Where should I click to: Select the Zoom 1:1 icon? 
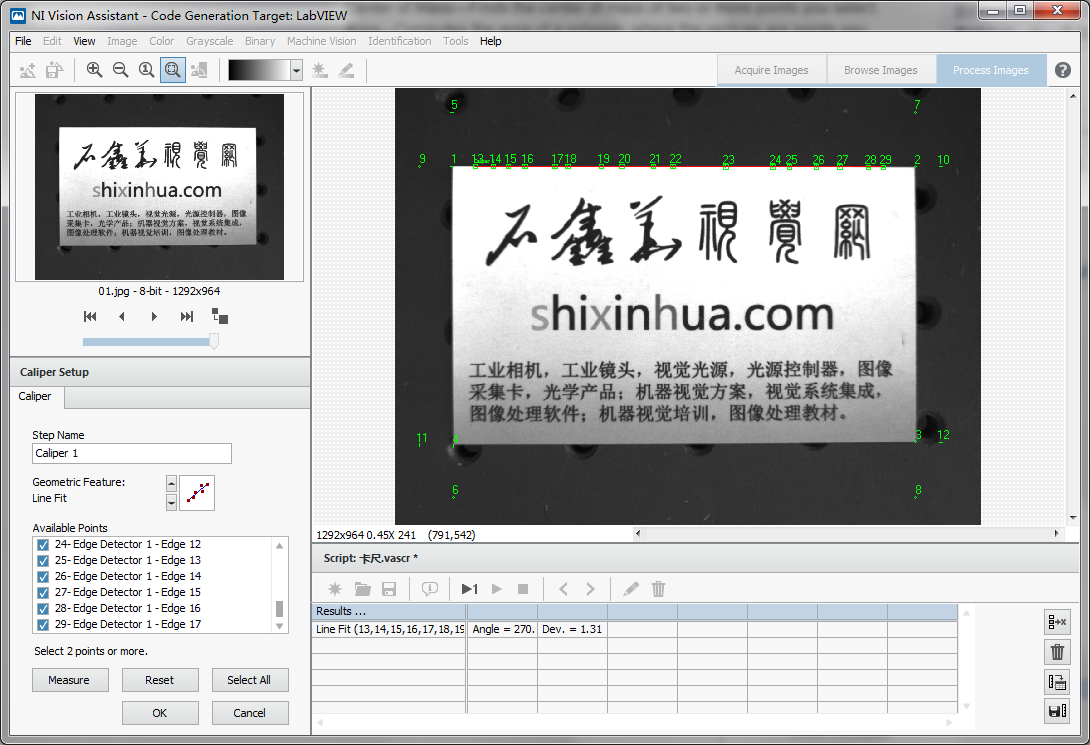click(146, 70)
